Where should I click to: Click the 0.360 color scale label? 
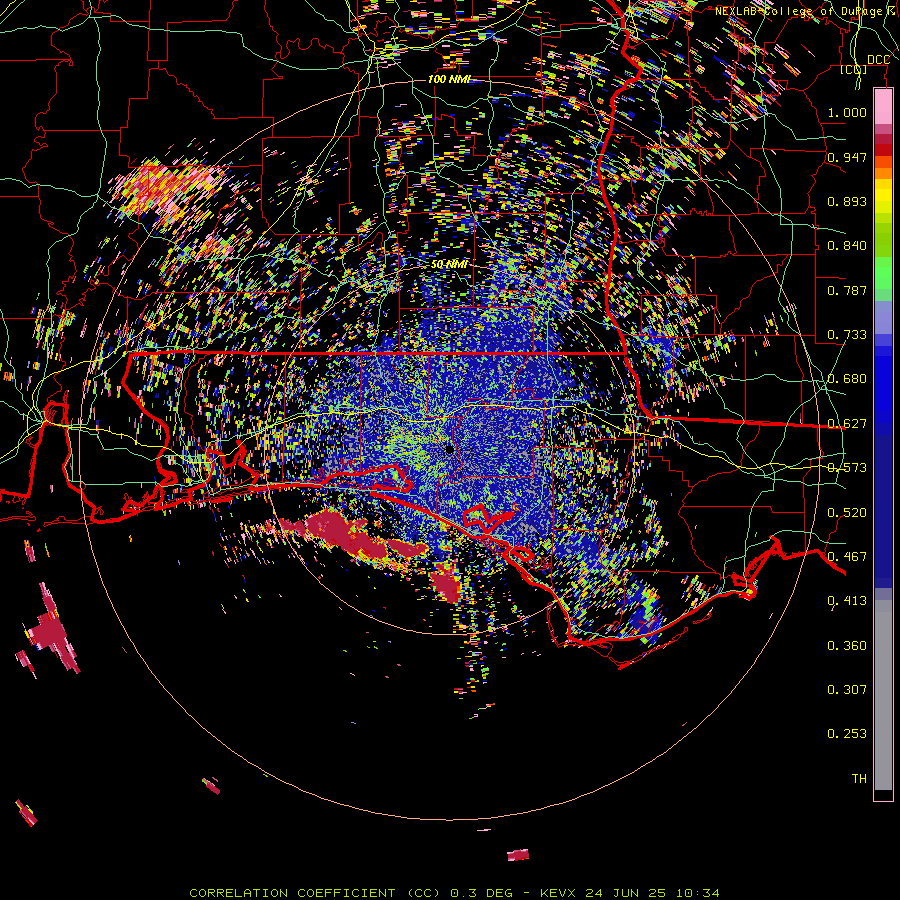847,646
